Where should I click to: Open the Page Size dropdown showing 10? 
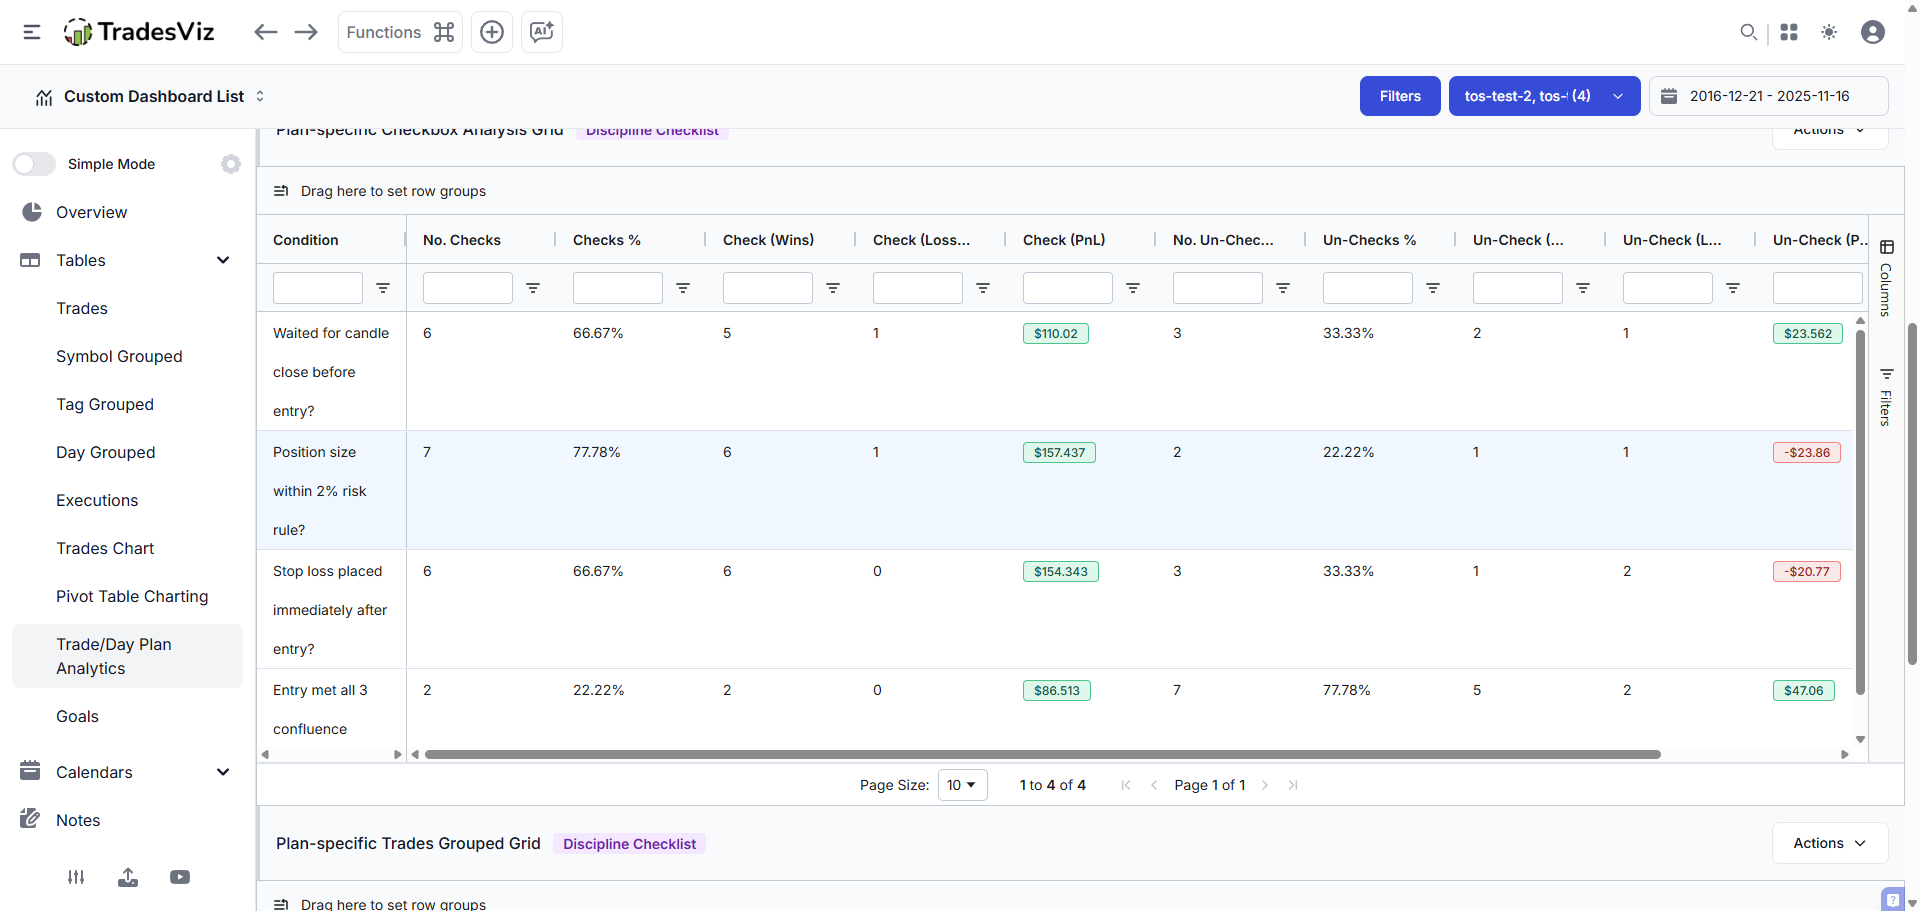(x=961, y=785)
